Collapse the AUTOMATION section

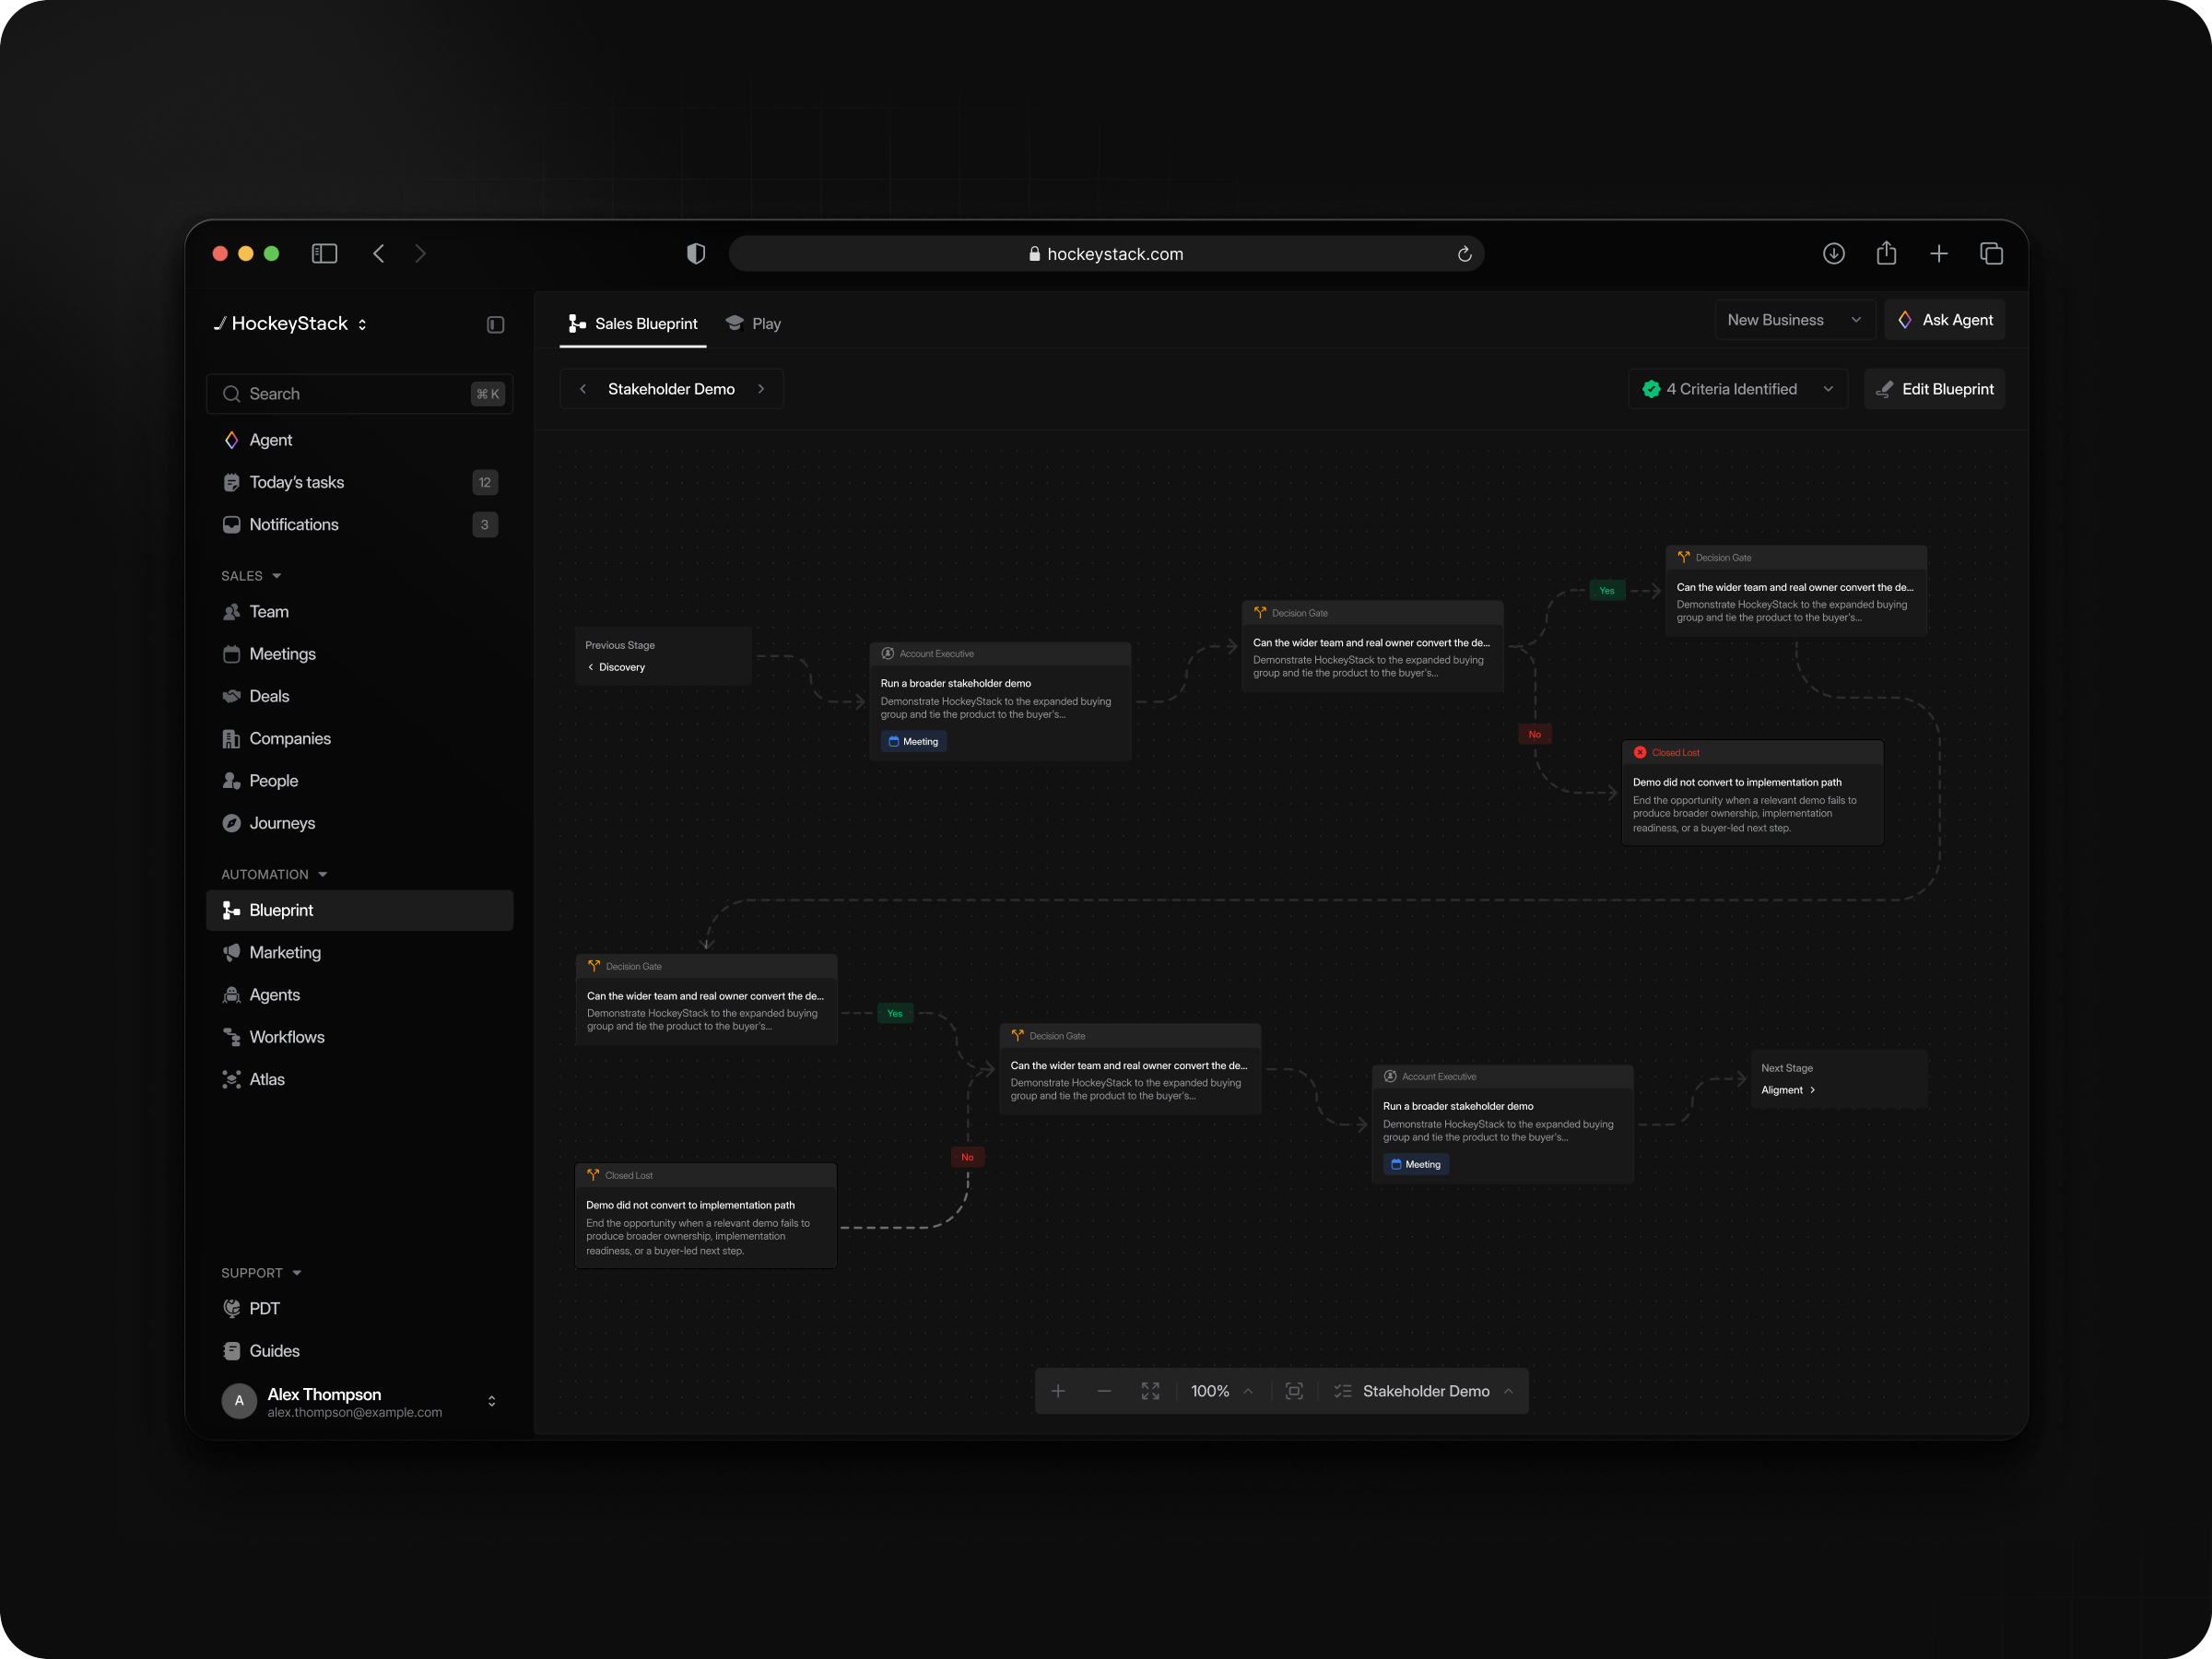275,874
